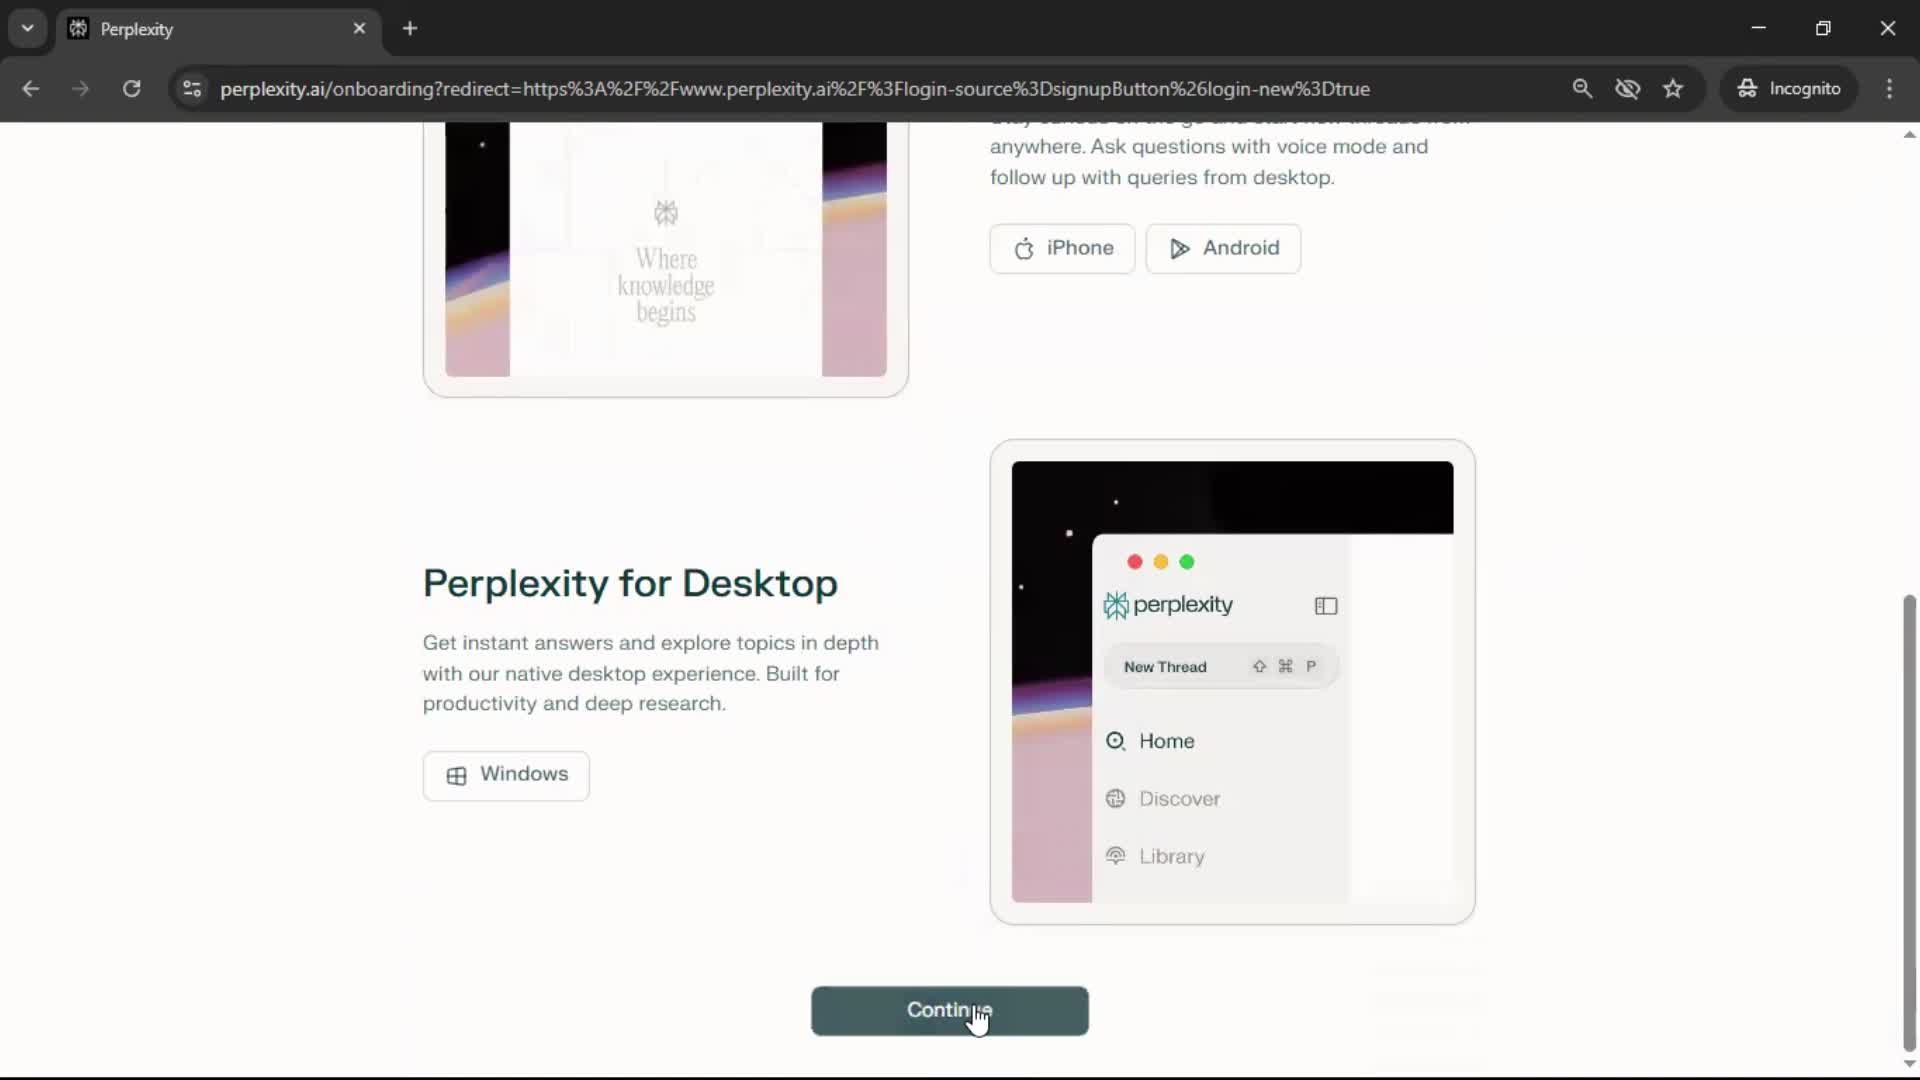Expand the tab search dropdown
The width and height of the screenshot is (1920, 1080).
28,28
